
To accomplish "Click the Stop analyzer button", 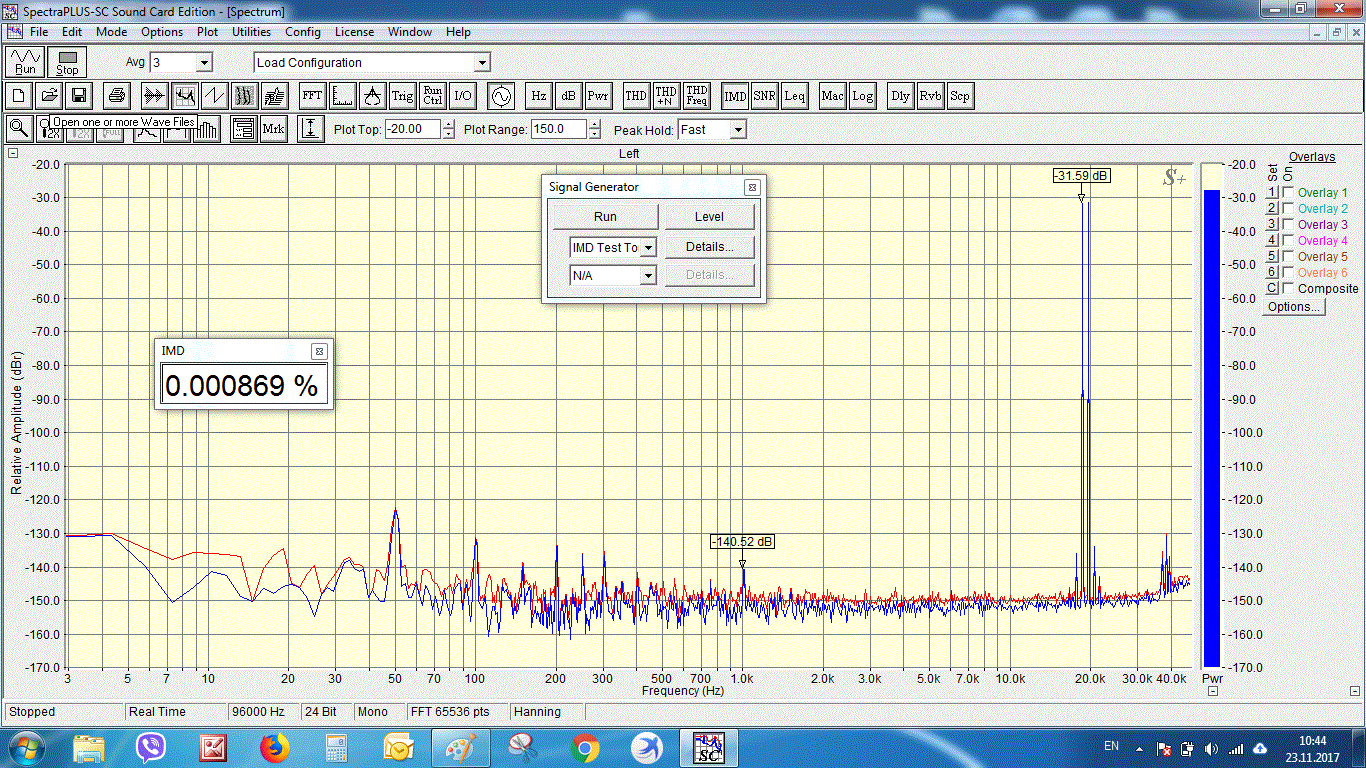I will click(x=67, y=62).
